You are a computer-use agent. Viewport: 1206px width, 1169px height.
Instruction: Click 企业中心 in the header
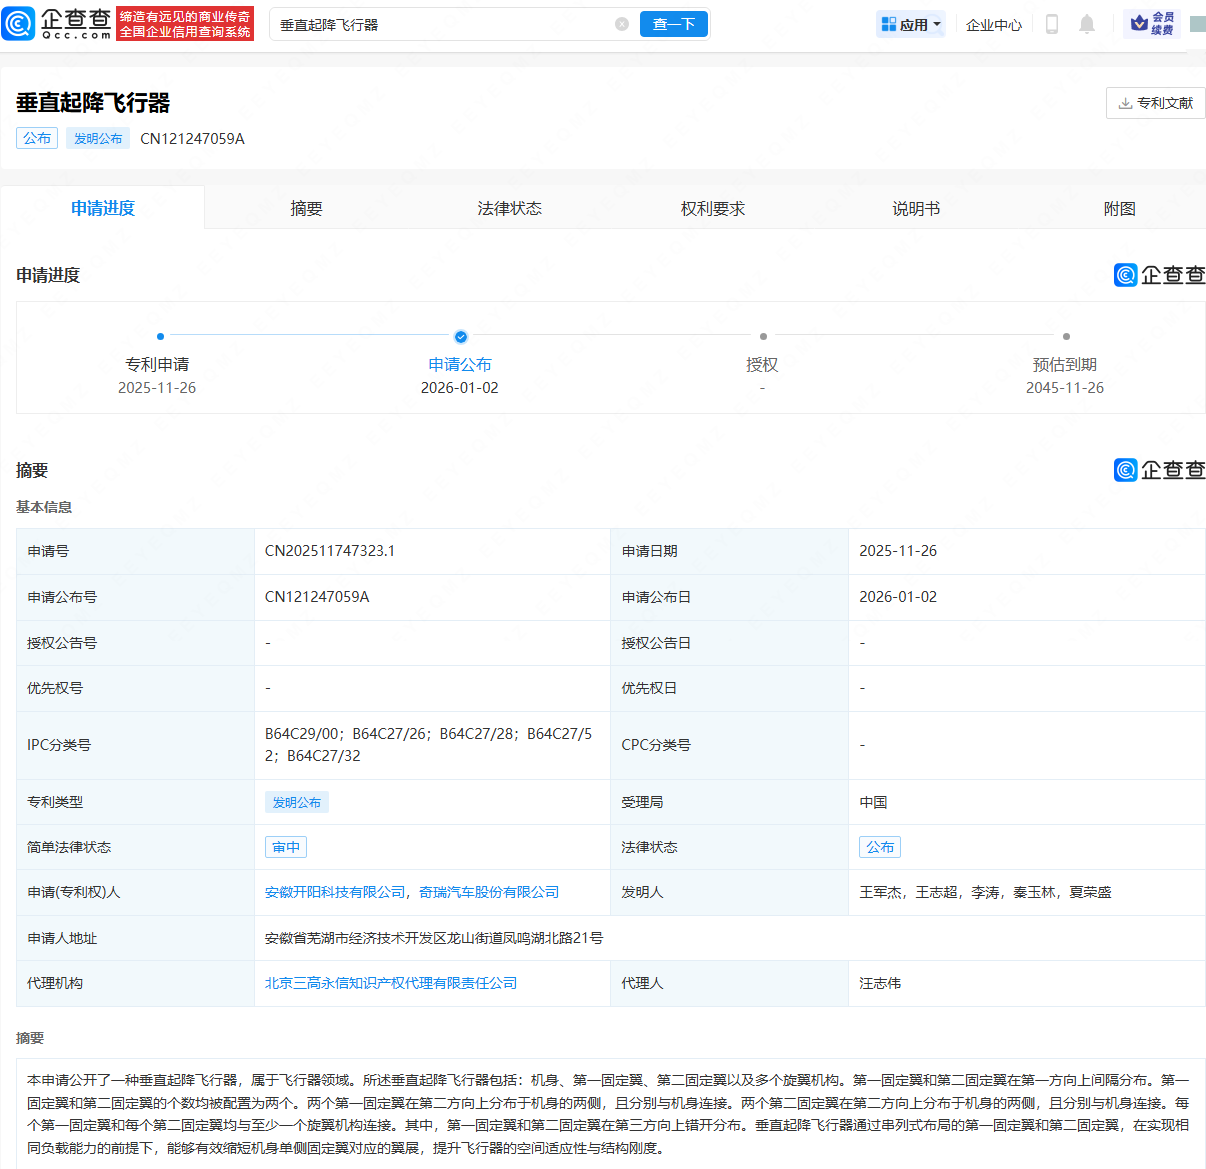[993, 25]
